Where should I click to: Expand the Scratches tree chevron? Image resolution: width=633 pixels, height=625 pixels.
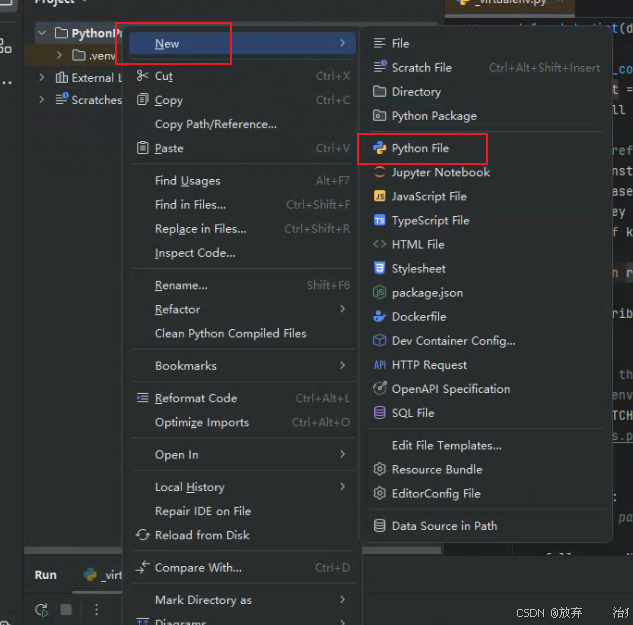pyautogui.click(x=41, y=99)
